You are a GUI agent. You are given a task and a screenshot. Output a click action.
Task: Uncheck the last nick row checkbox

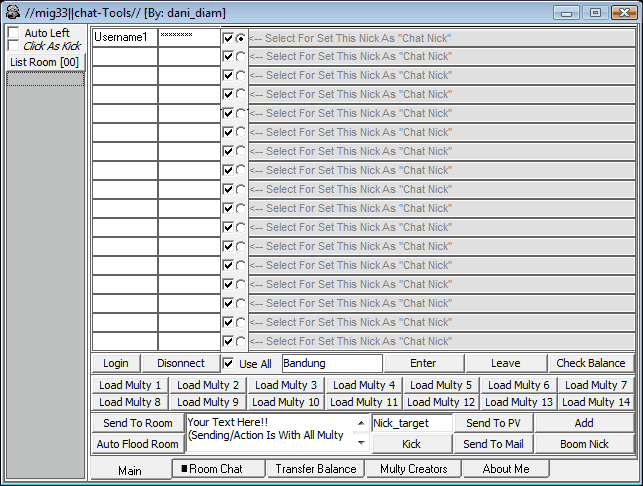tap(228, 341)
